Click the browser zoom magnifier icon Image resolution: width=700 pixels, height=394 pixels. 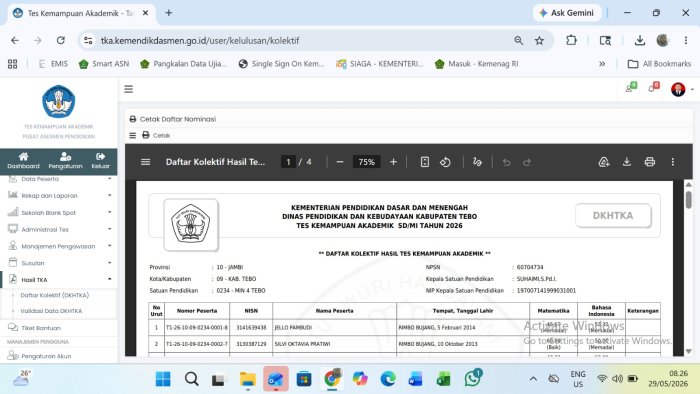point(518,41)
